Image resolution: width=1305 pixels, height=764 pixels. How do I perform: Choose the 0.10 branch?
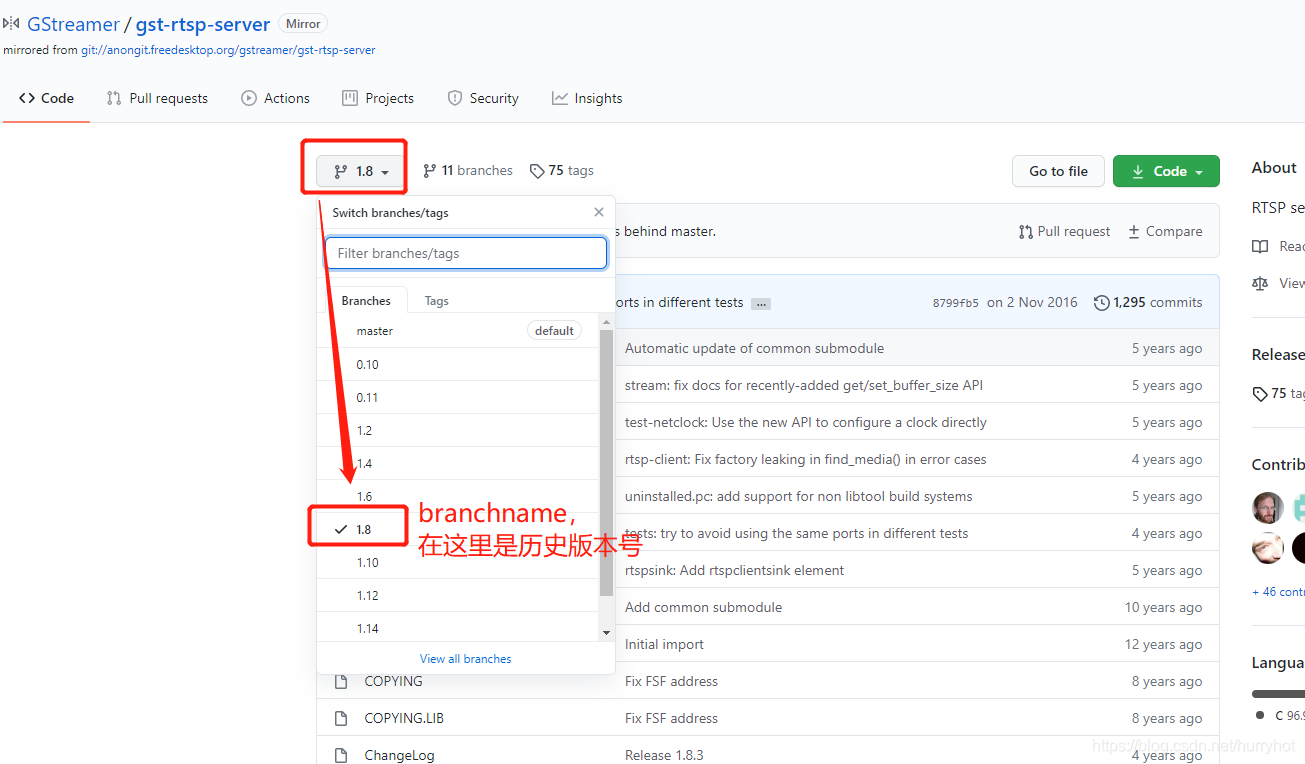[458, 364]
